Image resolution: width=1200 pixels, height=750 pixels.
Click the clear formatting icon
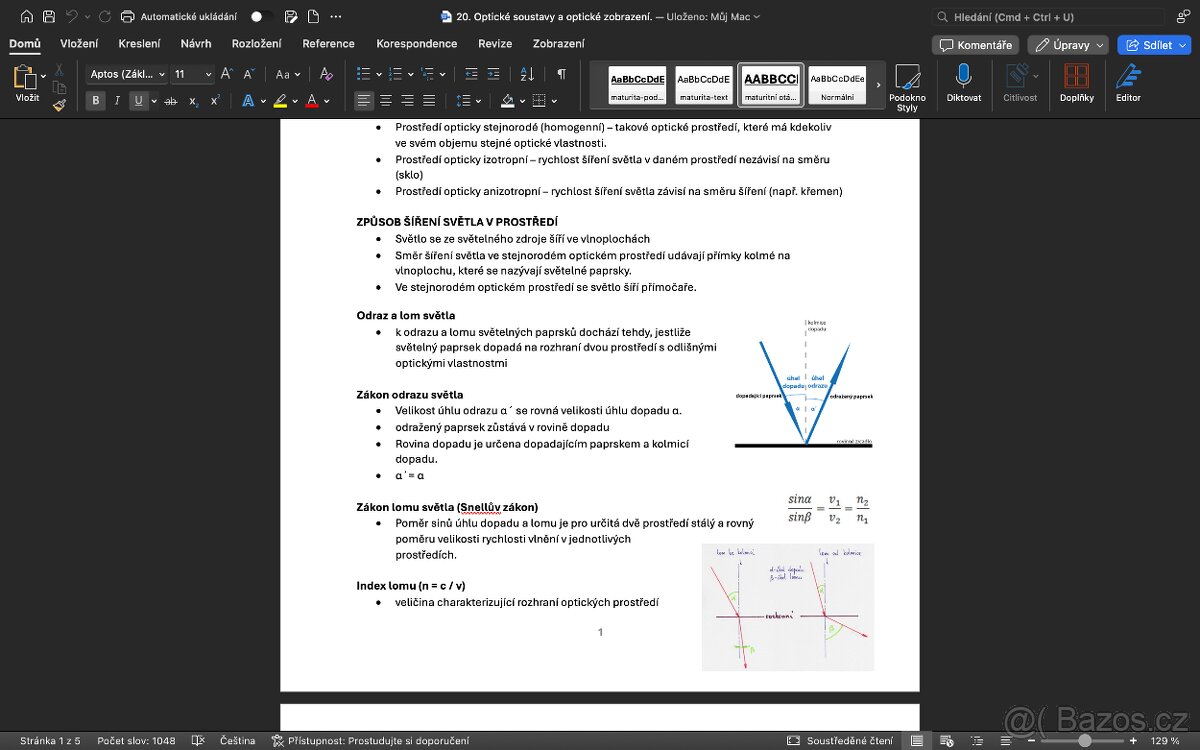point(325,74)
